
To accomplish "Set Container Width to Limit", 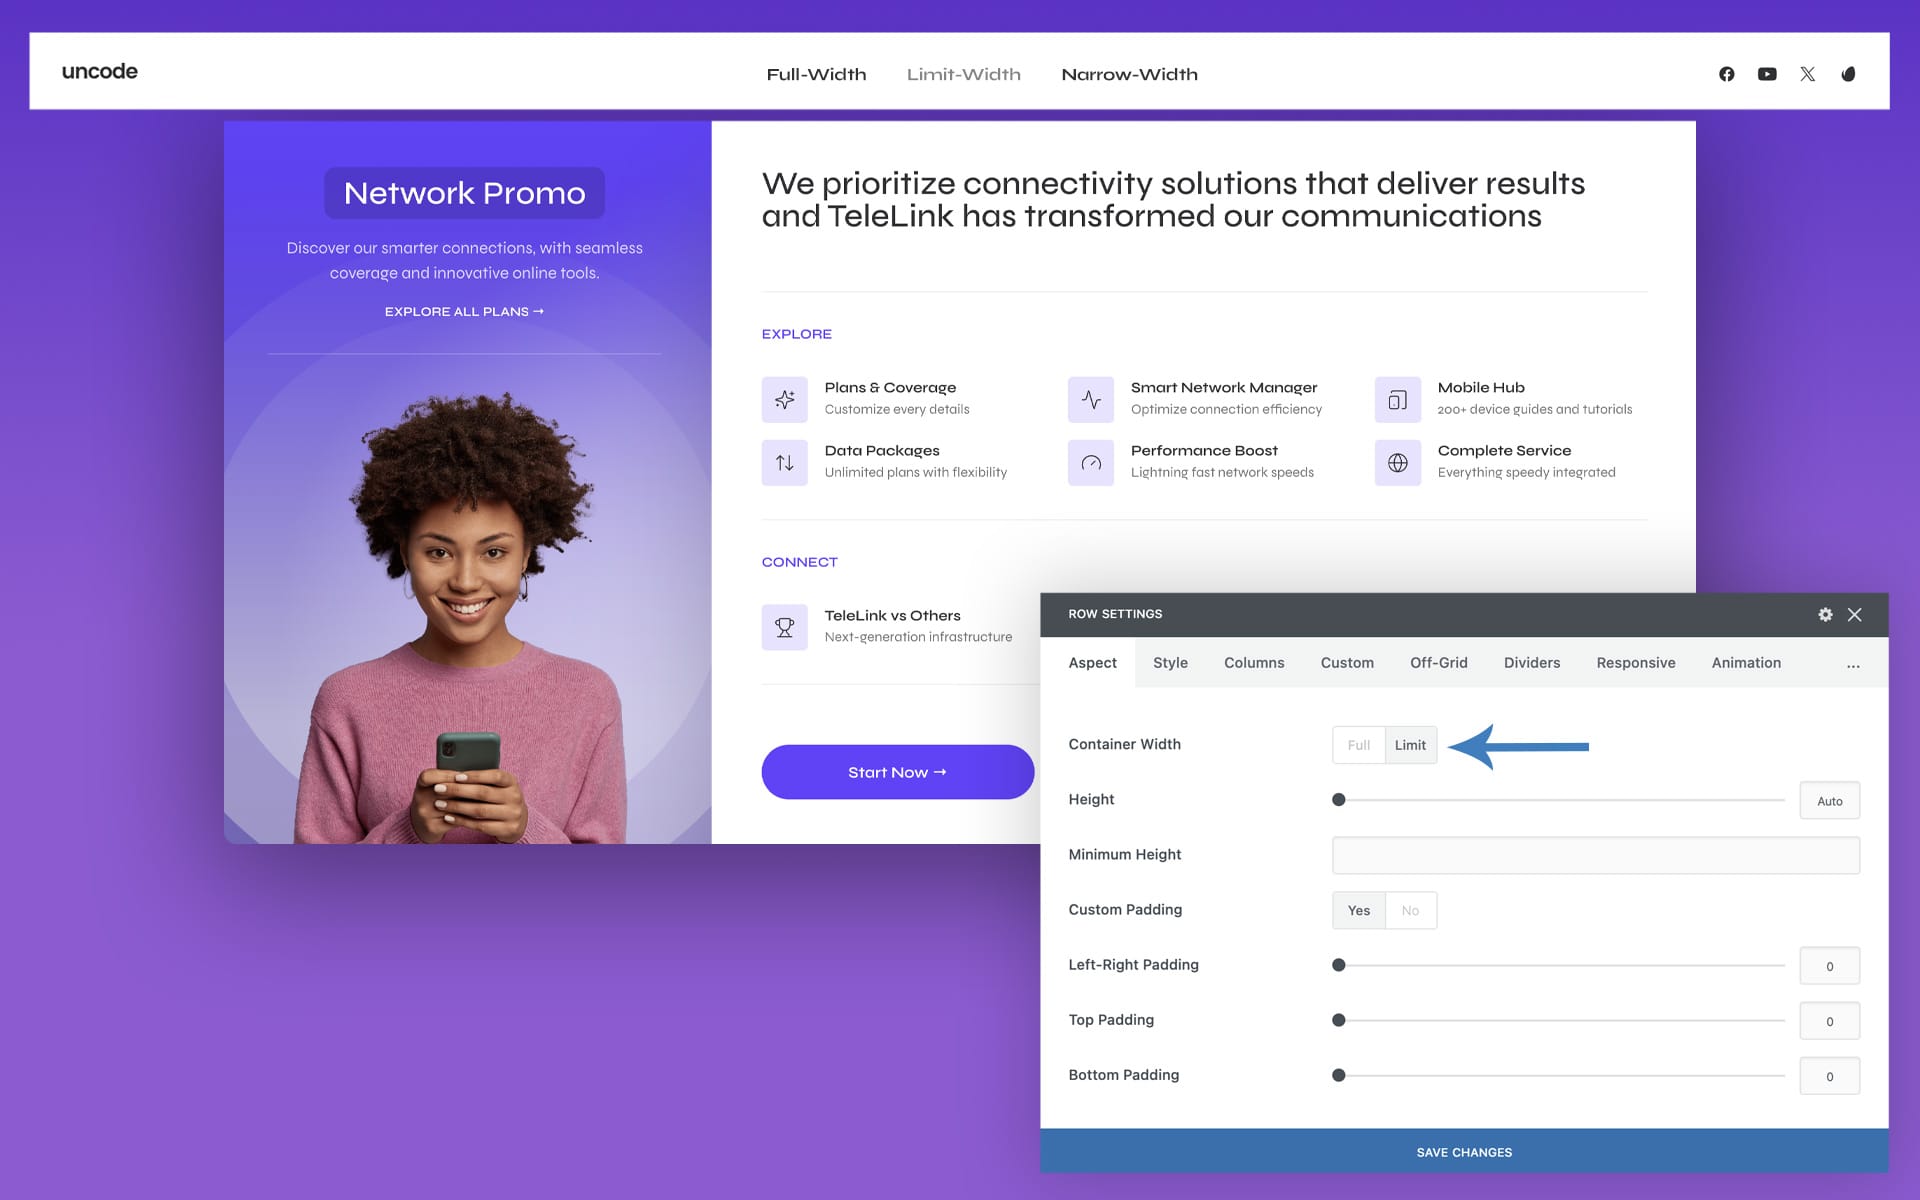I will (1410, 745).
